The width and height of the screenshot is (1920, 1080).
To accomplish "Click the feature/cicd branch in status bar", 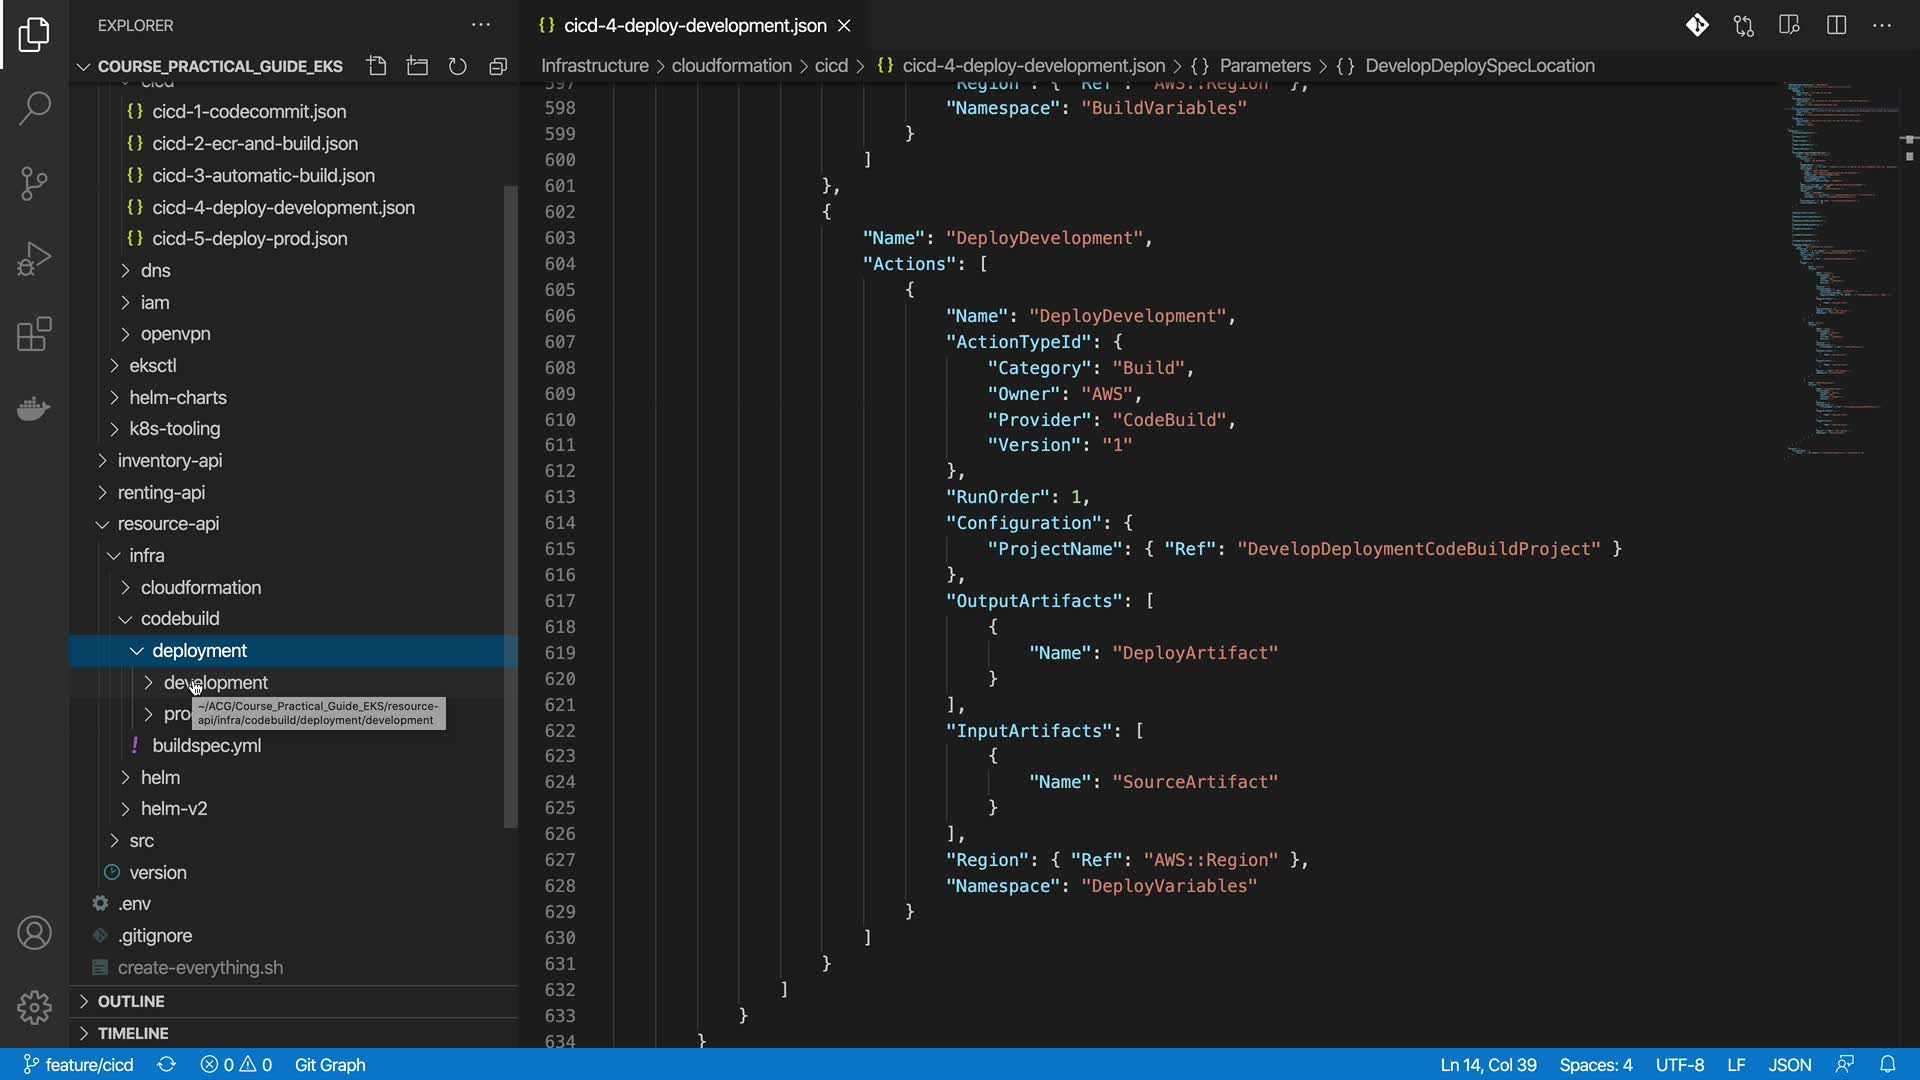I will click(78, 1065).
